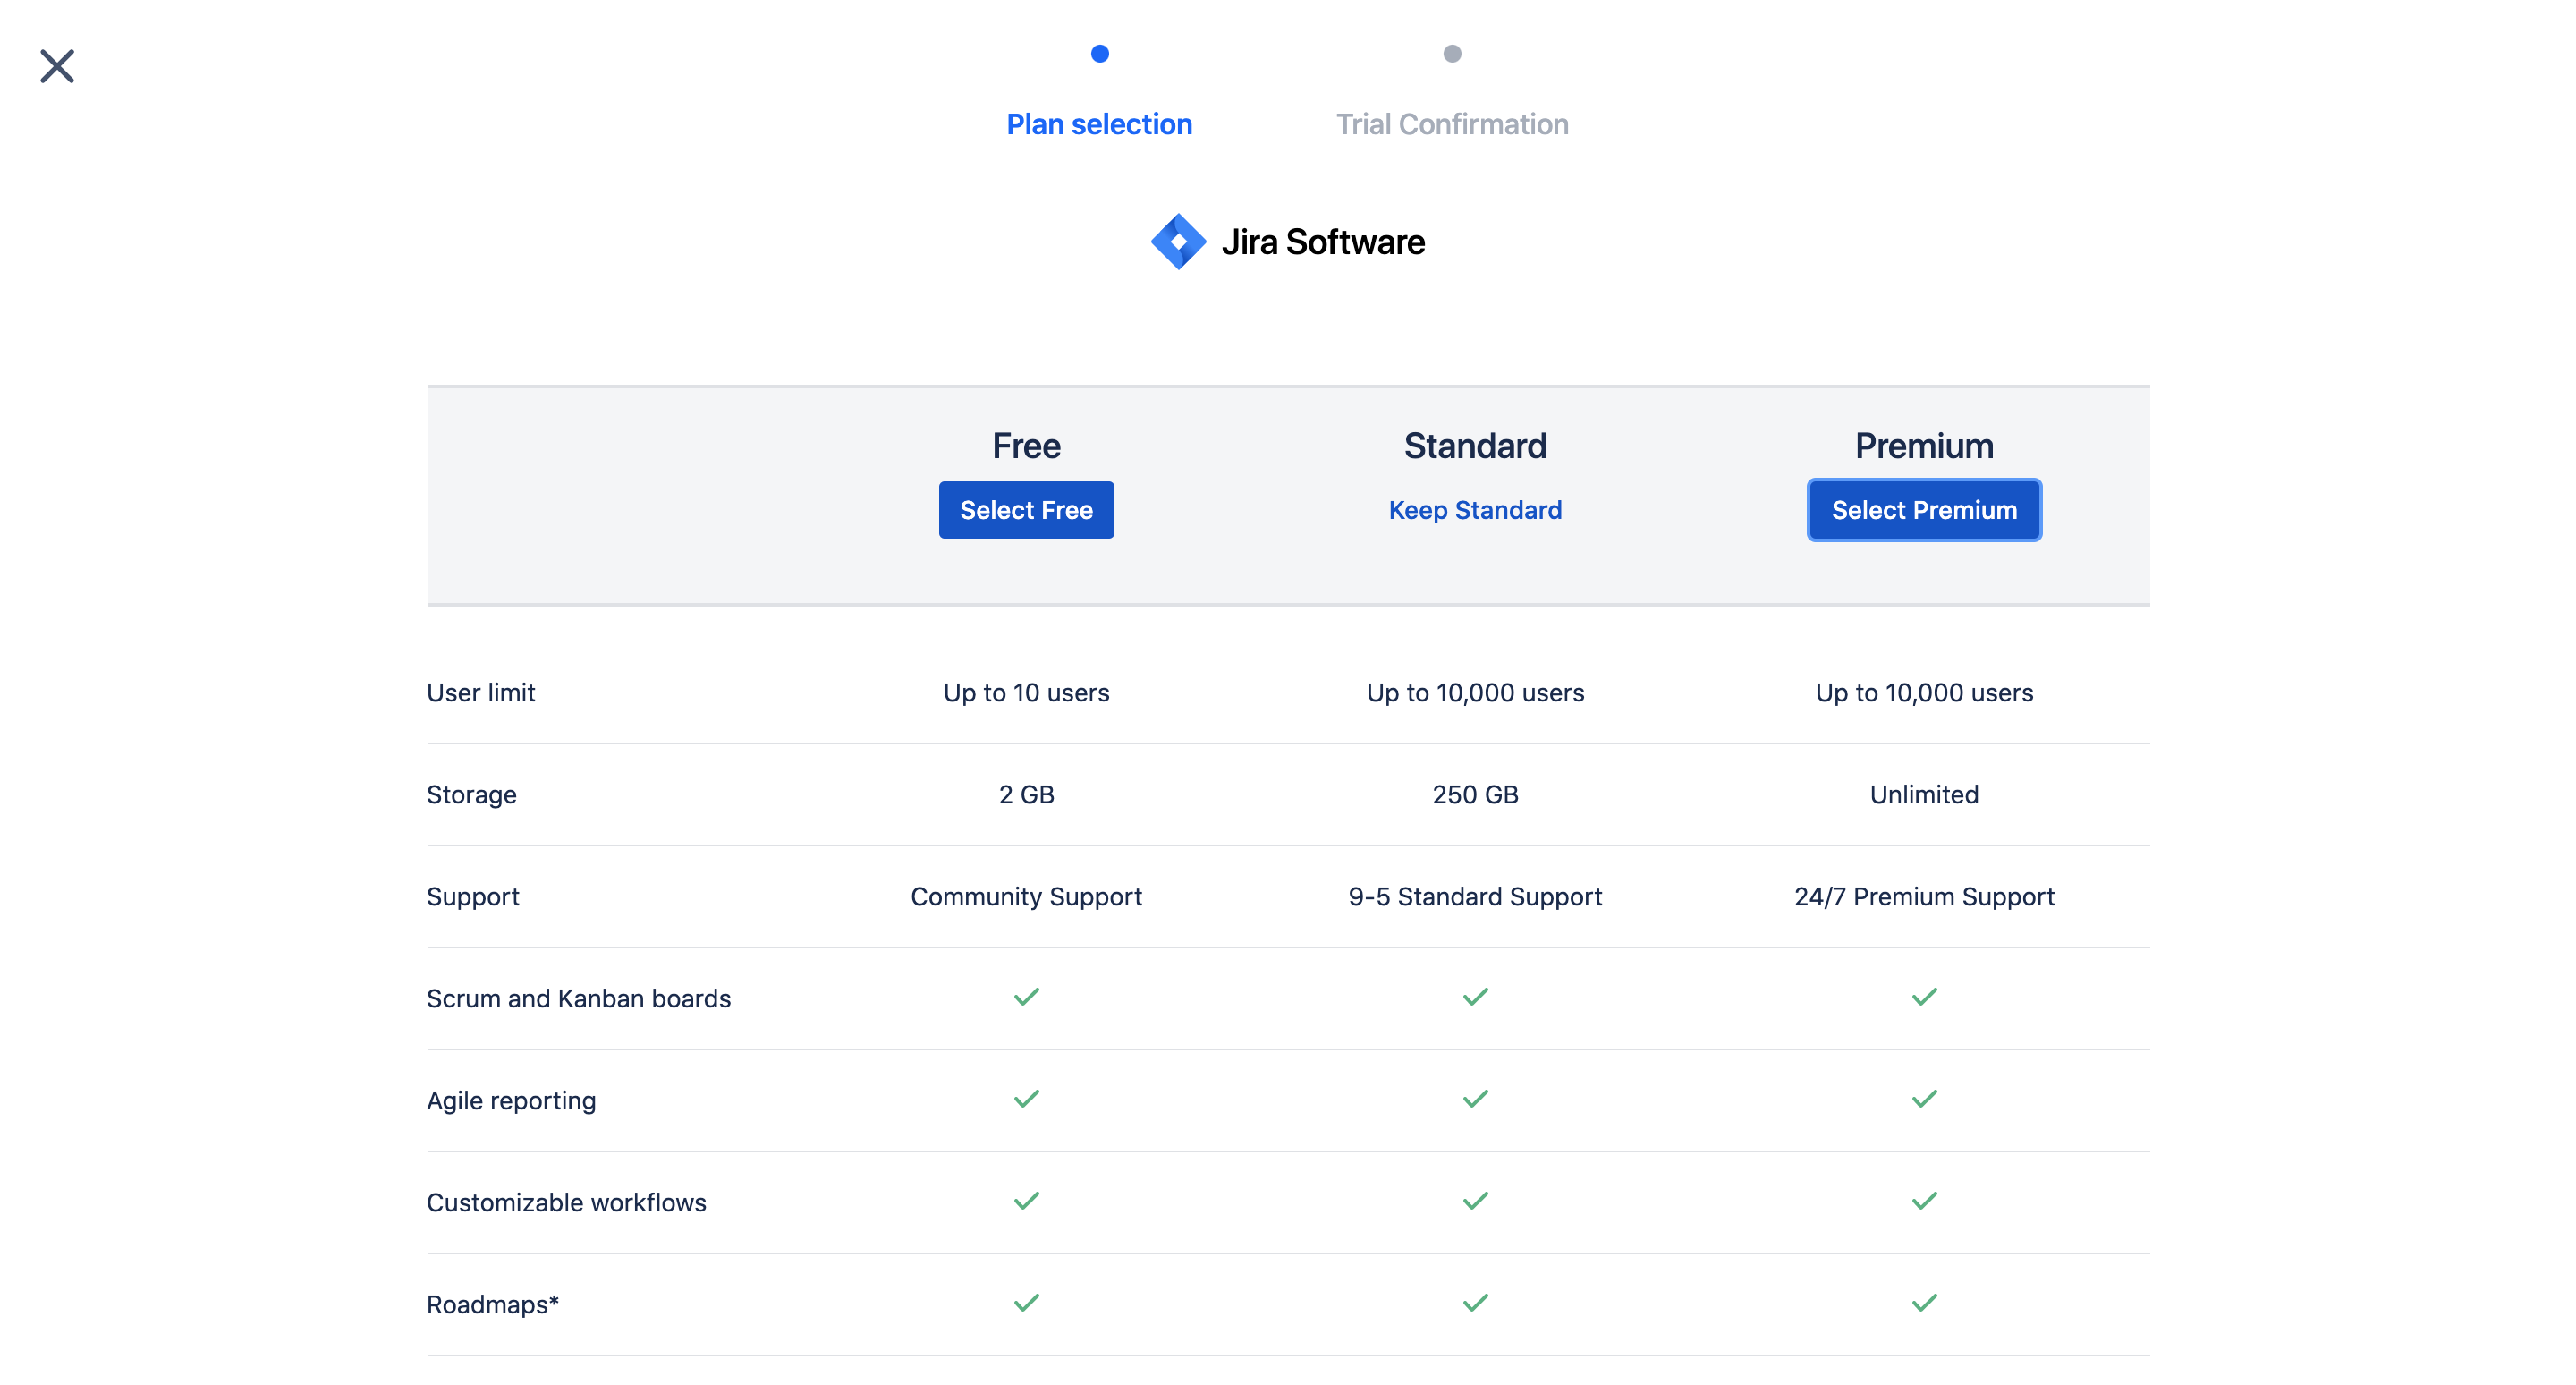Go to the Plan selection step label
Image resolution: width=2576 pixels, height=1385 pixels.
1099,124
